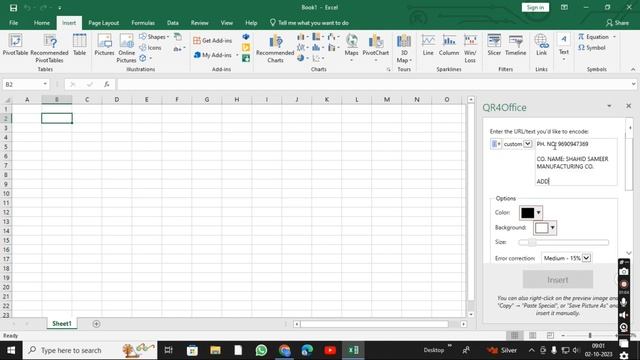Switch to Page Break Preview view
Viewport: 640px width, 360px height.
click(x=550, y=335)
